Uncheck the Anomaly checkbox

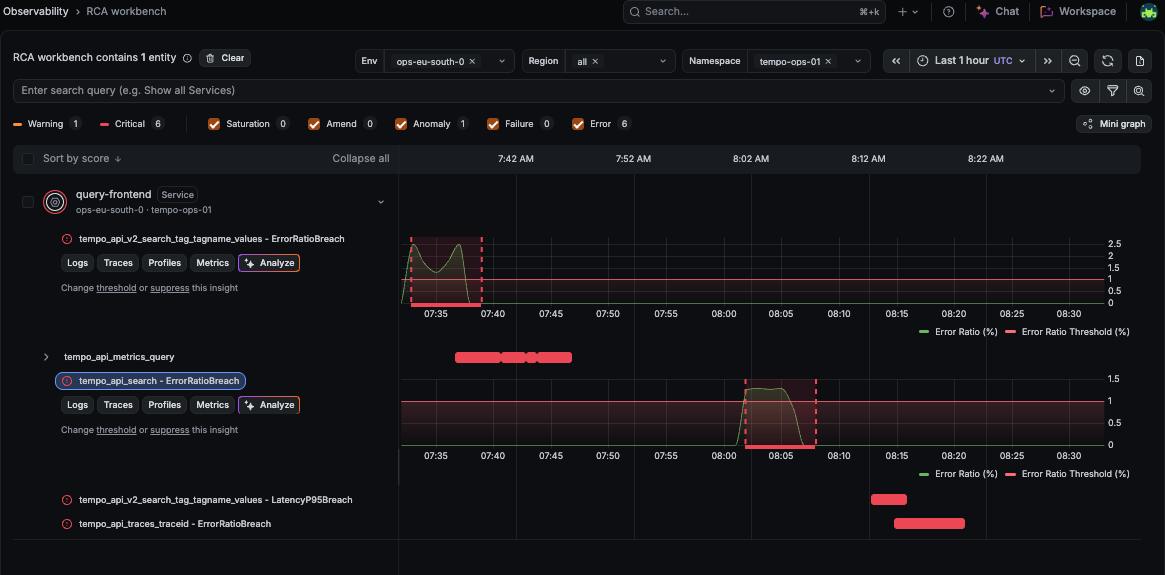400,124
